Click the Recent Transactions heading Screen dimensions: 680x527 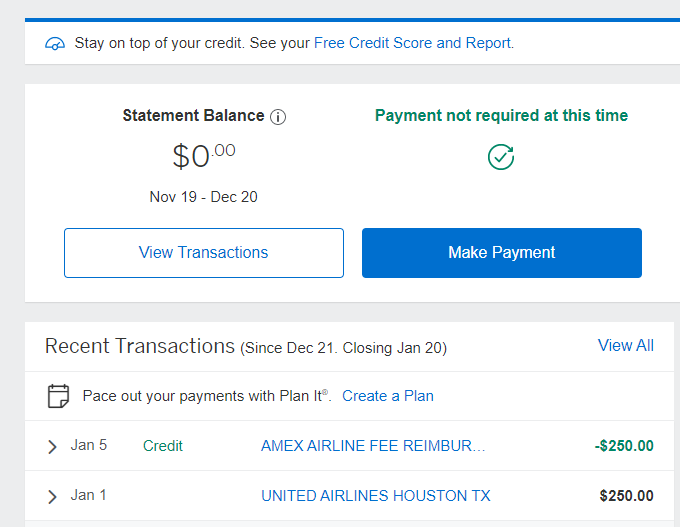pos(140,346)
